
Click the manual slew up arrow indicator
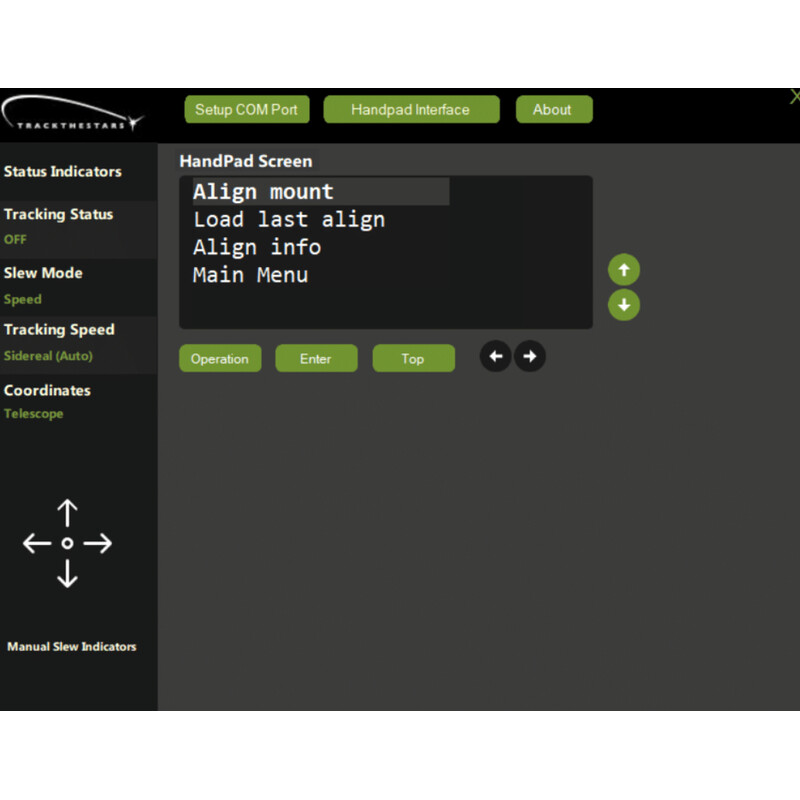67,514
